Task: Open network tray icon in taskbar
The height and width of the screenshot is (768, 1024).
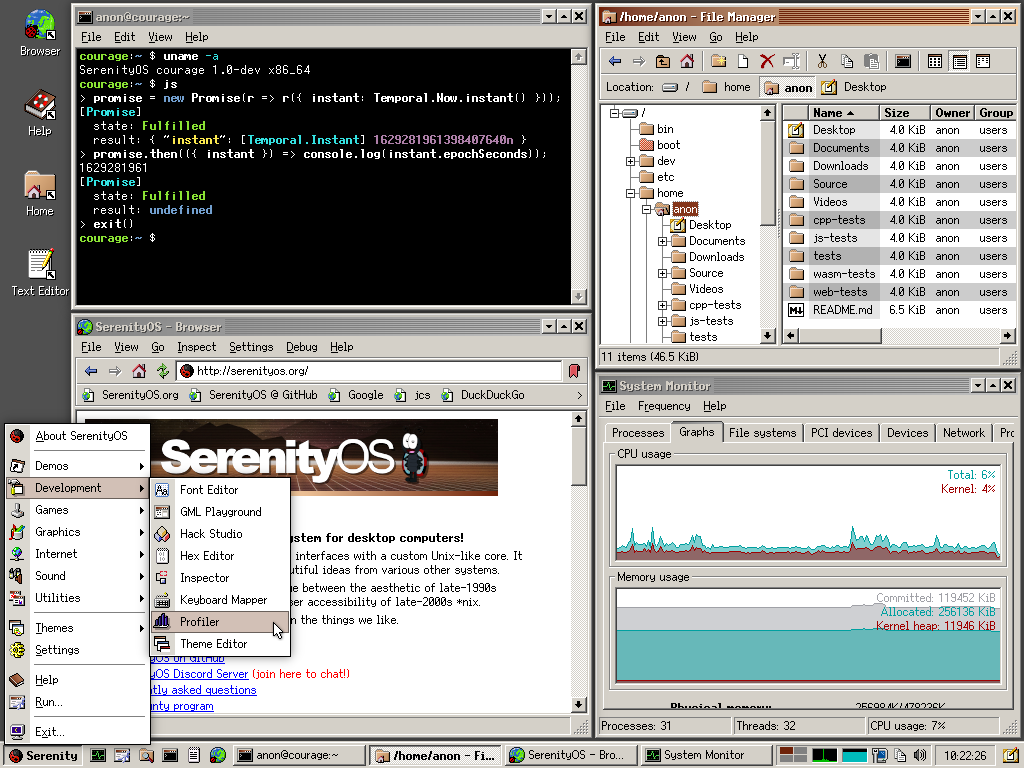Action: 880,756
